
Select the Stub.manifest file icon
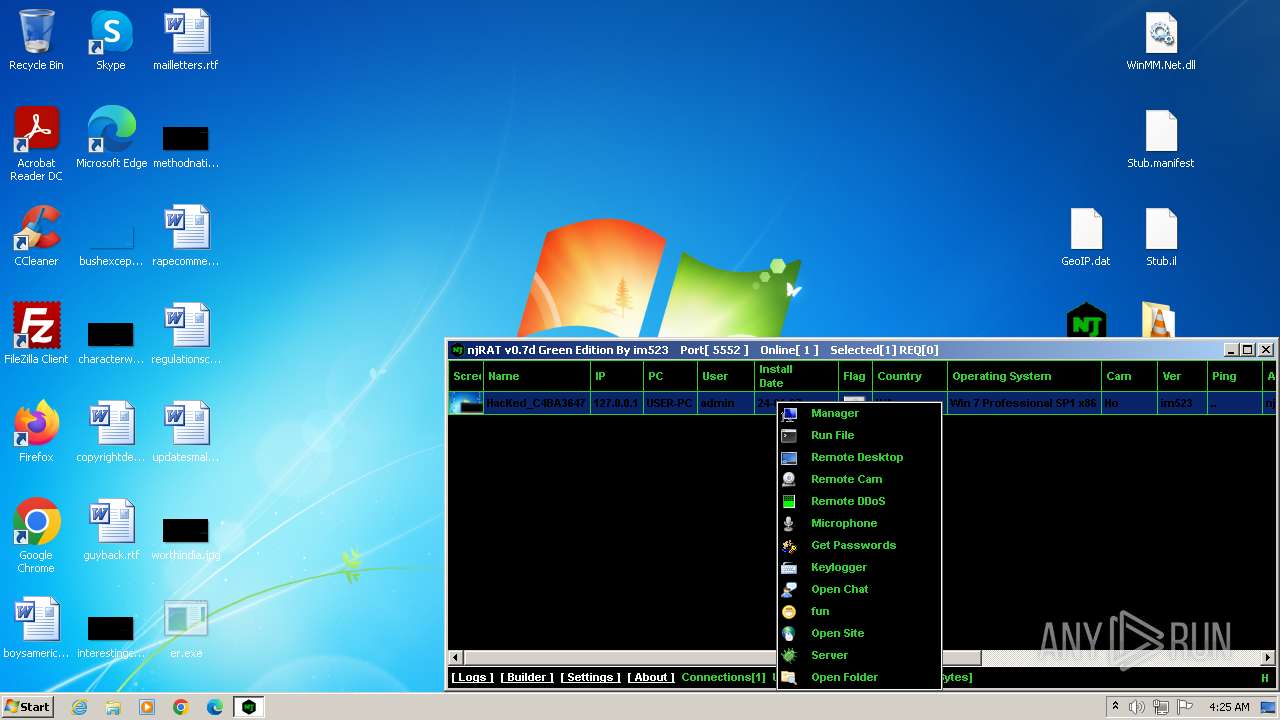pyautogui.click(x=1161, y=139)
